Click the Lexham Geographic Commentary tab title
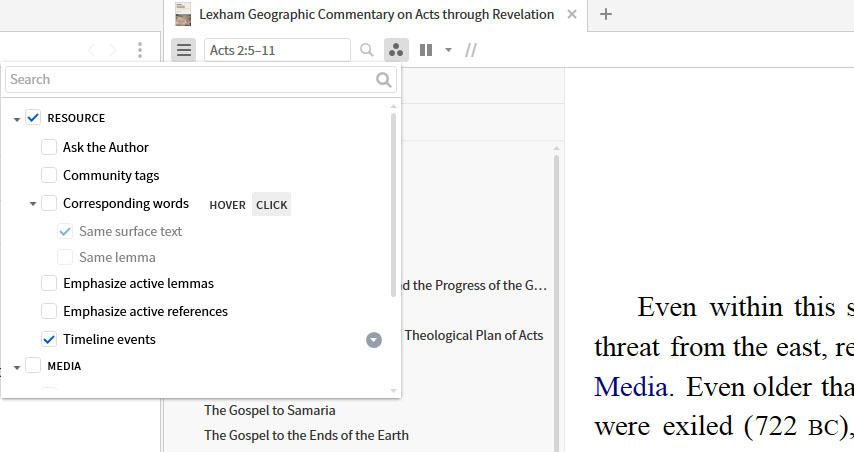This screenshot has width=854, height=452. click(x=376, y=14)
